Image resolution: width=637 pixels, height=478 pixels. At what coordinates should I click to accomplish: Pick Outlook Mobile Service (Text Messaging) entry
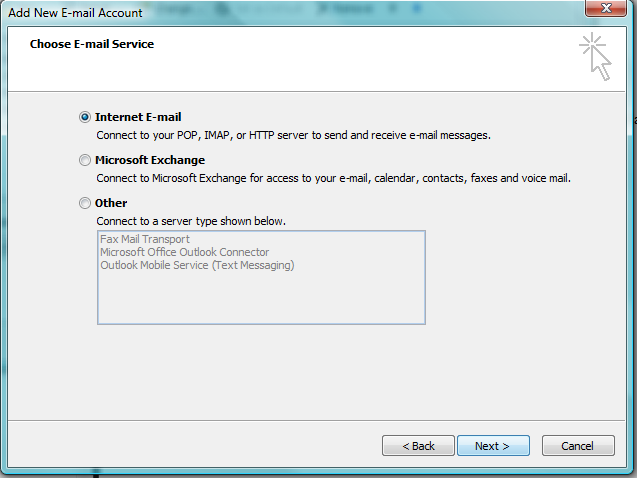tap(197, 265)
